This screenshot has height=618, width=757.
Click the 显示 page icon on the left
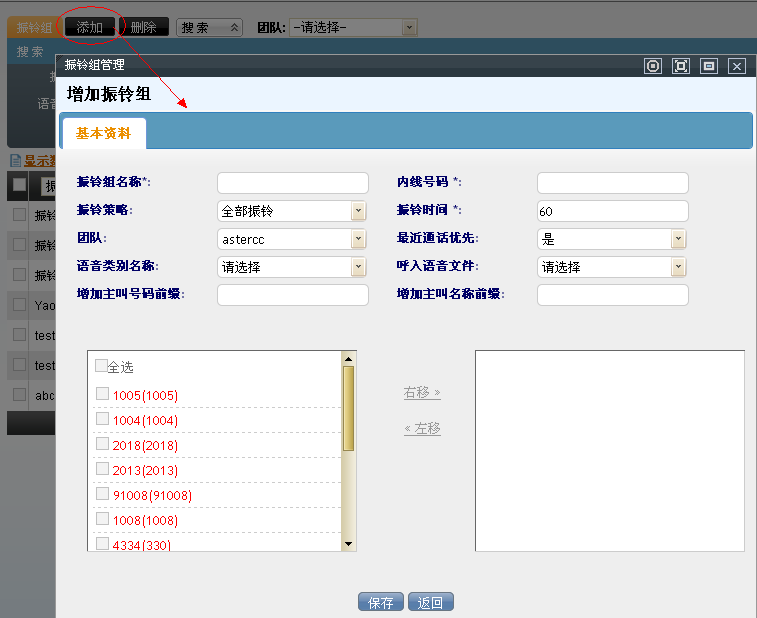pos(15,161)
